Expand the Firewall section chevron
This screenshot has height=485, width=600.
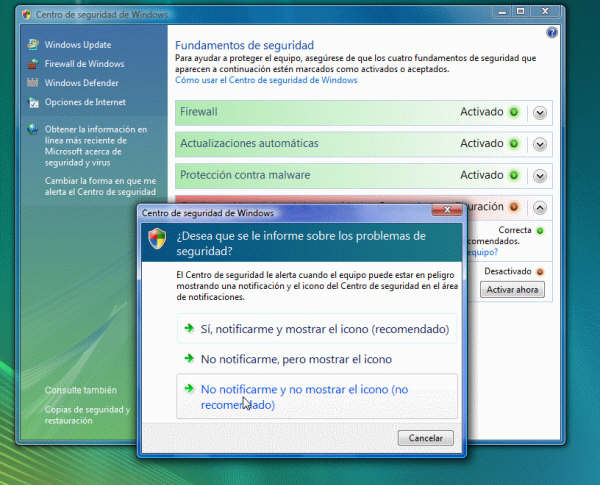tap(540, 113)
